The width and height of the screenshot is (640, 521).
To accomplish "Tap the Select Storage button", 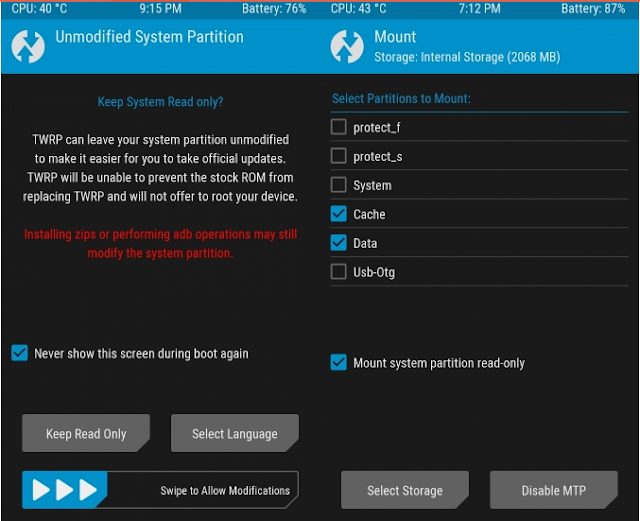I will click(405, 490).
